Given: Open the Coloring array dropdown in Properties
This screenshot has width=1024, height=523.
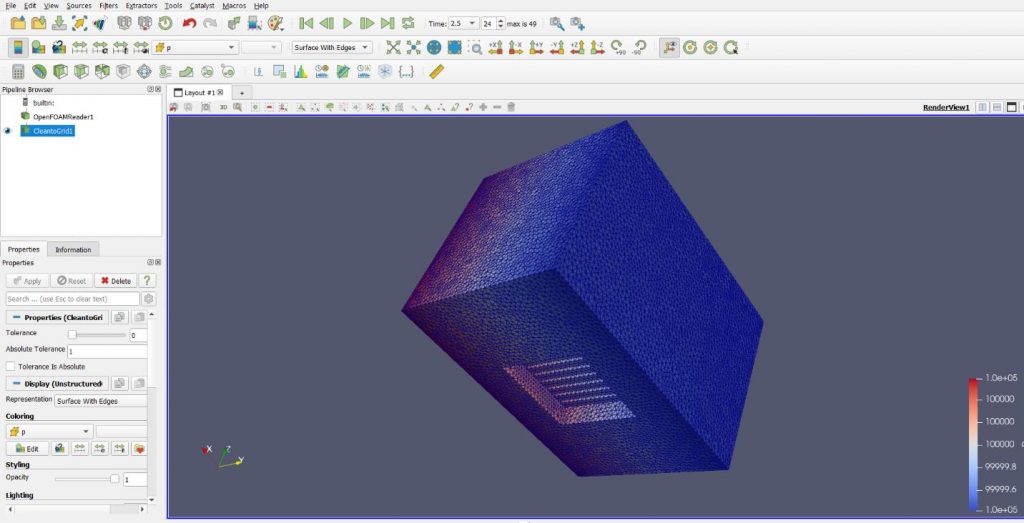Looking at the screenshot, I should 49,432.
